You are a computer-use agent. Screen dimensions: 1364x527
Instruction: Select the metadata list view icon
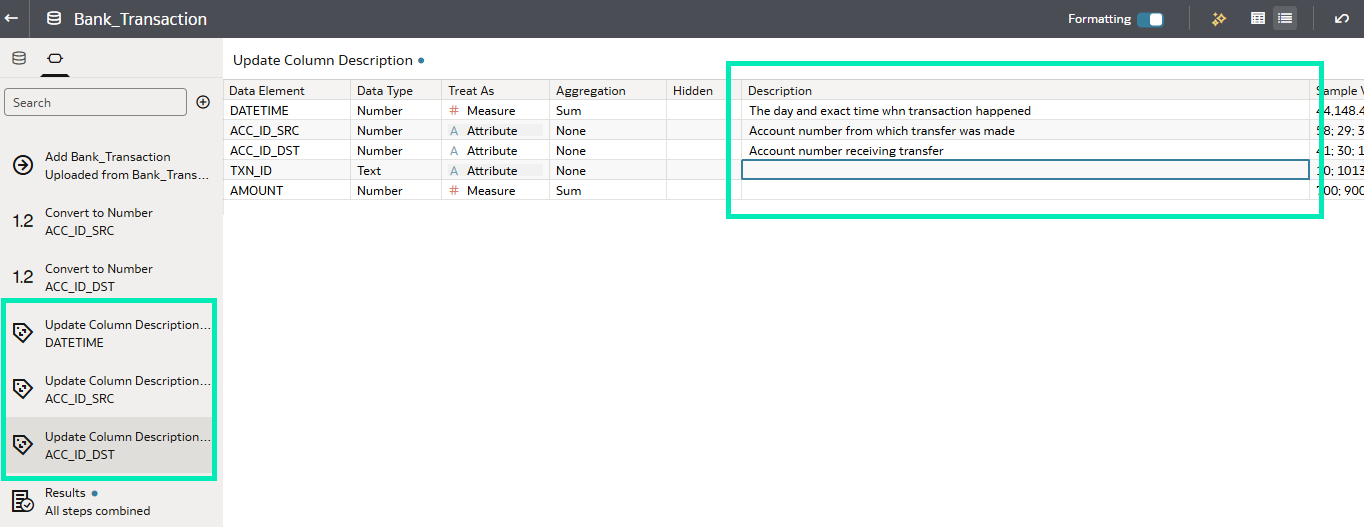click(x=1285, y=19)
